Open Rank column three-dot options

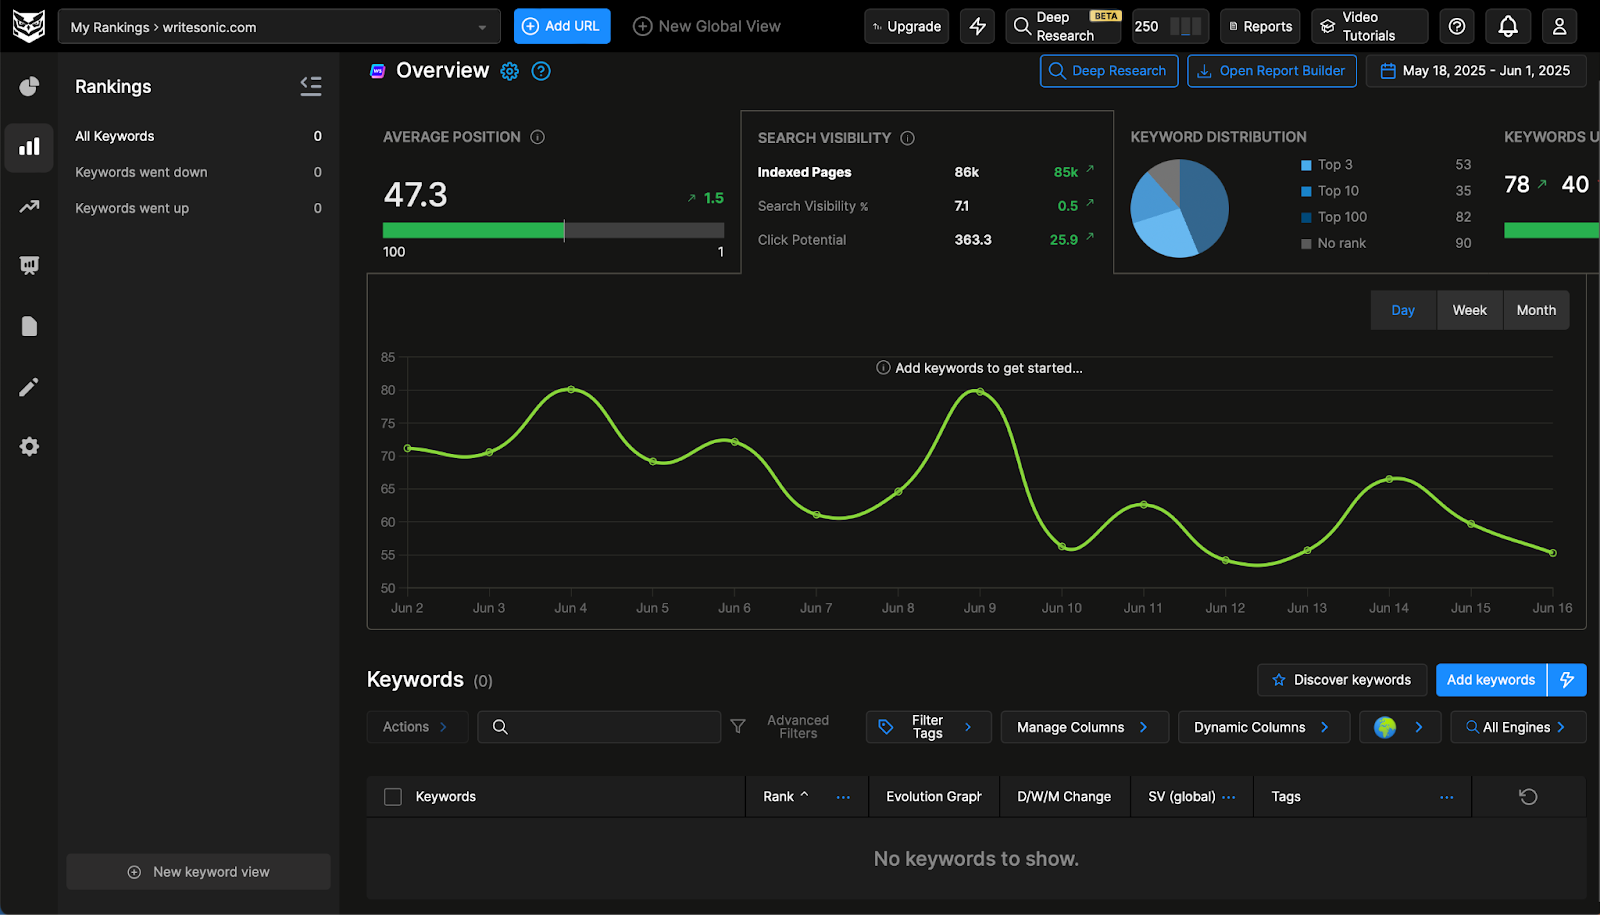pyautogui.click(x=843, y=797)
